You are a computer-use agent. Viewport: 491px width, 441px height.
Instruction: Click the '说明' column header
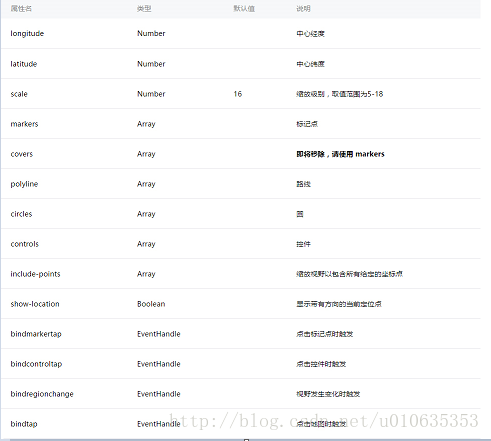(x=303, y=9)
